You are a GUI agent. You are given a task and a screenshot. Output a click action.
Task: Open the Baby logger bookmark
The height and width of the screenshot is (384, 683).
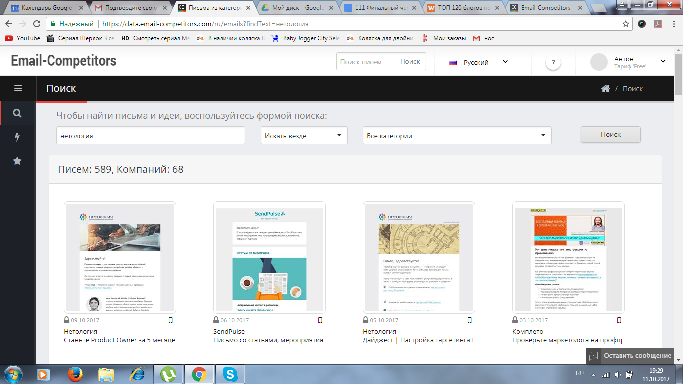click(x=306, y=38)
